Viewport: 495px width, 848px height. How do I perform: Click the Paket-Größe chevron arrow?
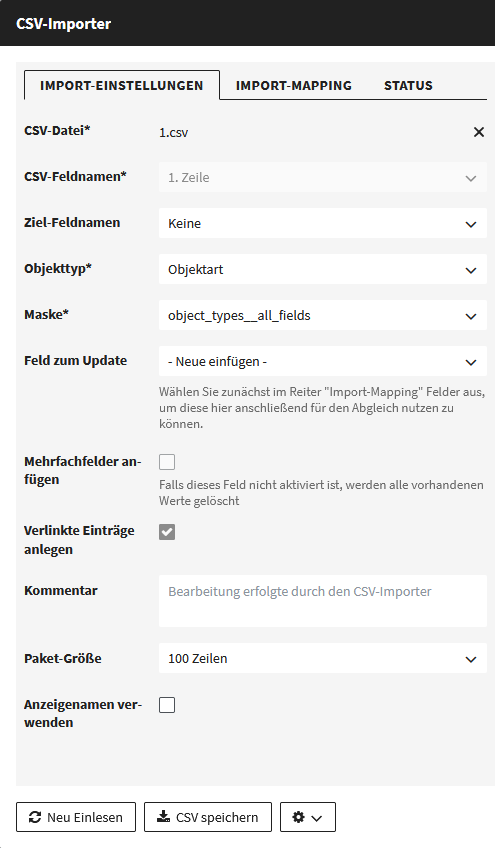point(471,659)
